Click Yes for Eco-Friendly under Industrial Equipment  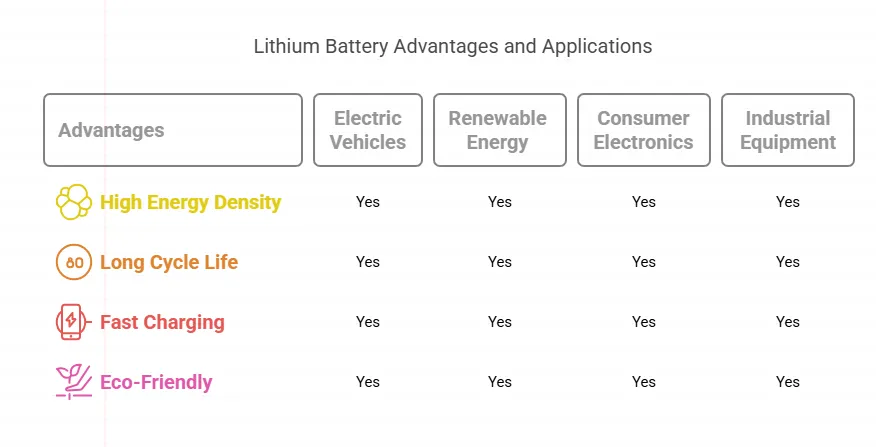[788, 382]
